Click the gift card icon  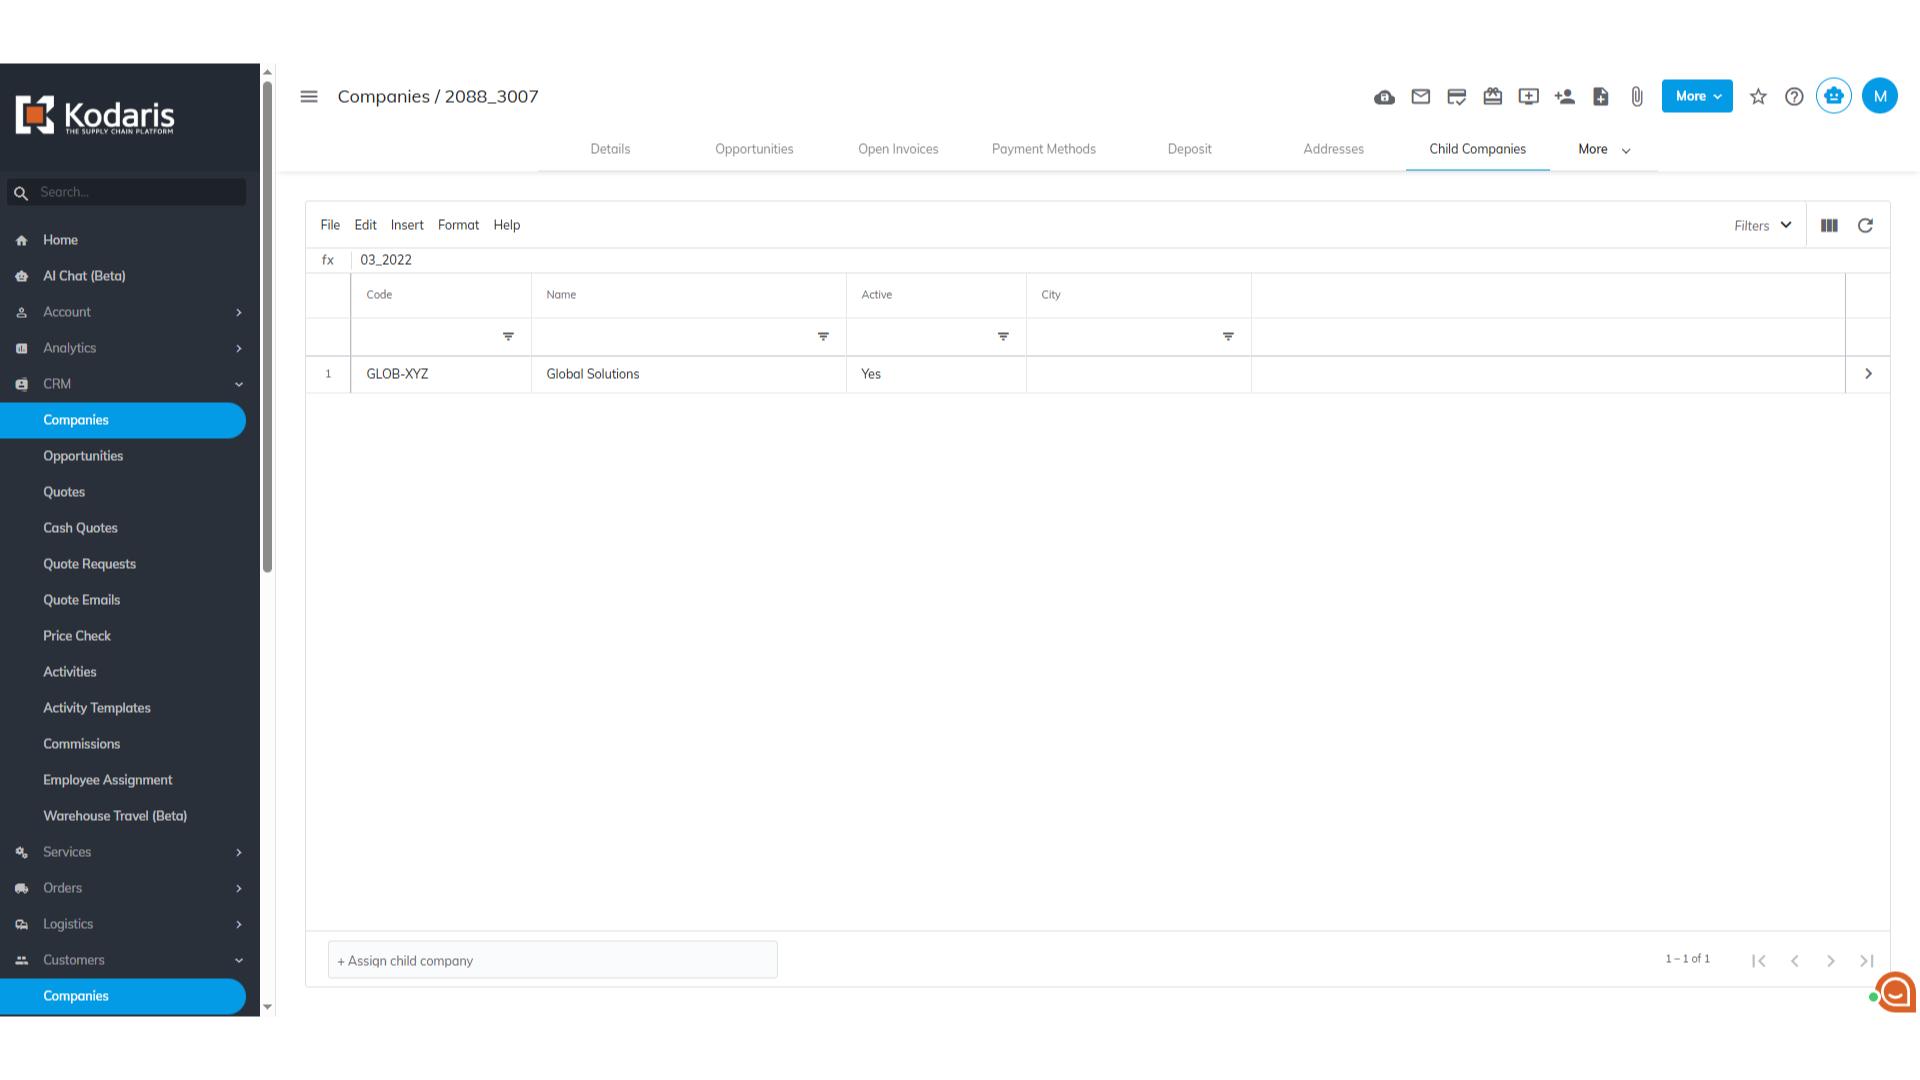click(1493, 97)
